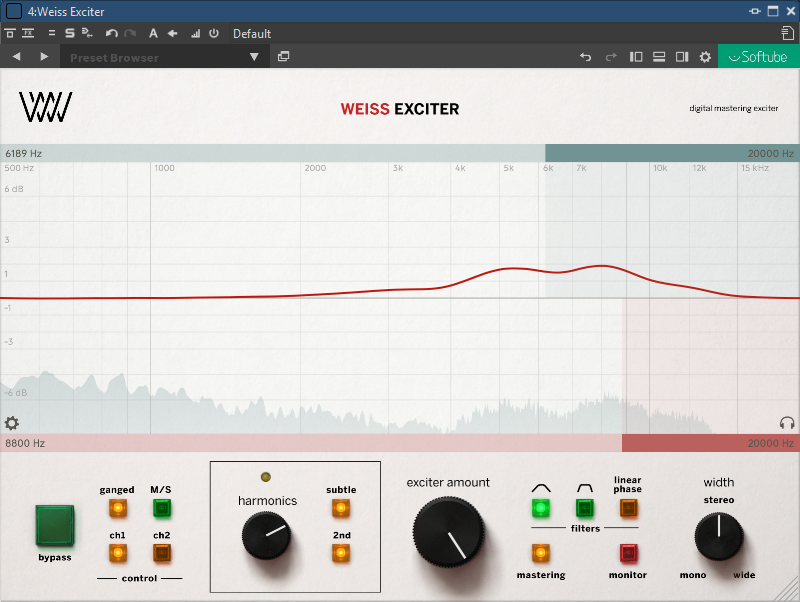Click the Softube undo arrow icon
This screenshot has height=602, width=800.
coord(586,57)
